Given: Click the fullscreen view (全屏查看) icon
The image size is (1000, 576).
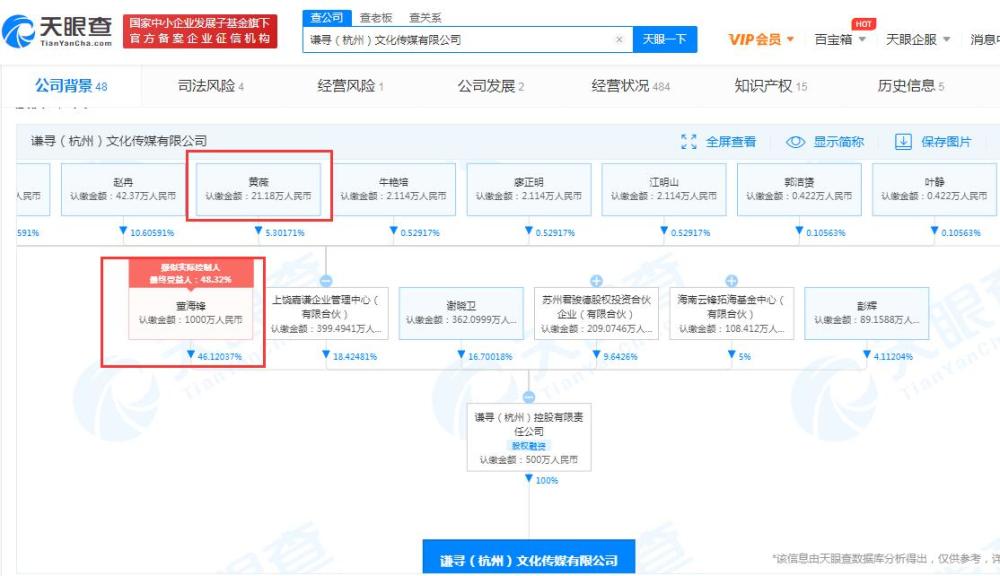Looking at the screenshot, I should coord(689,142).
